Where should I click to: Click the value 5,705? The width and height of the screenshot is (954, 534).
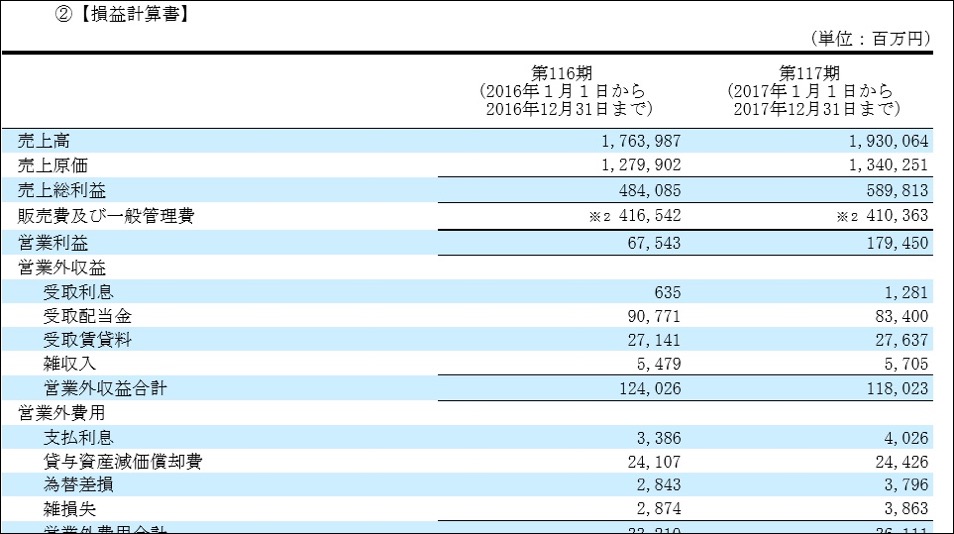(x=906, y=364)
